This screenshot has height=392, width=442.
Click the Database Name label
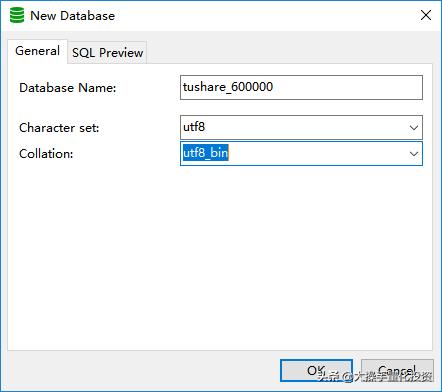[x=68, y=88]
